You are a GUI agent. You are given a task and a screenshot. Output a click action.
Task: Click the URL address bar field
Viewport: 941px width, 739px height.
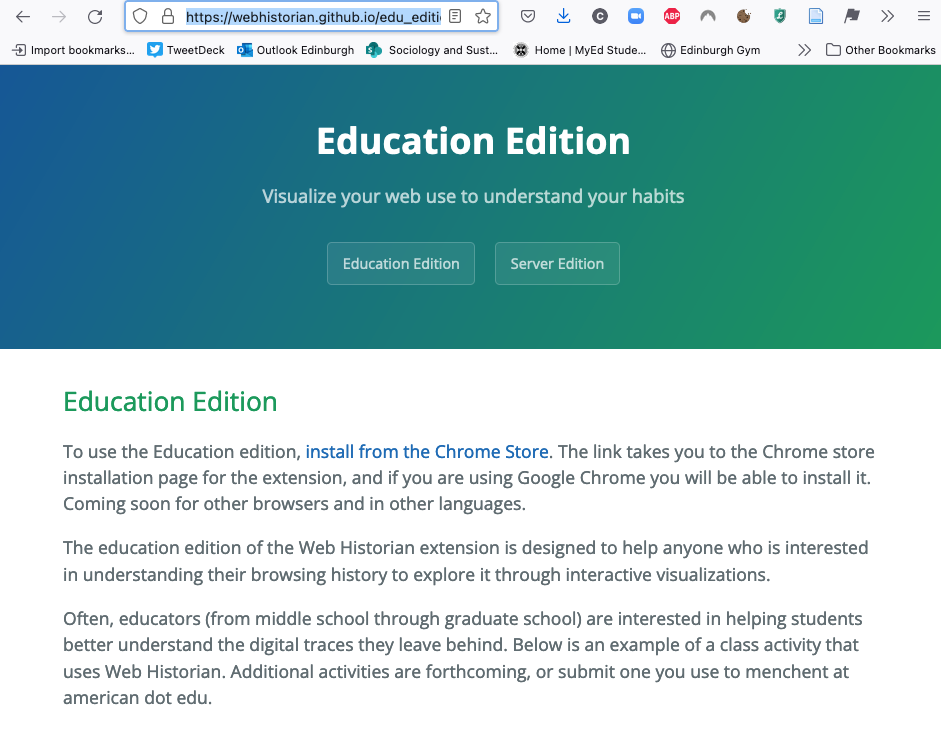click(313, 17)
